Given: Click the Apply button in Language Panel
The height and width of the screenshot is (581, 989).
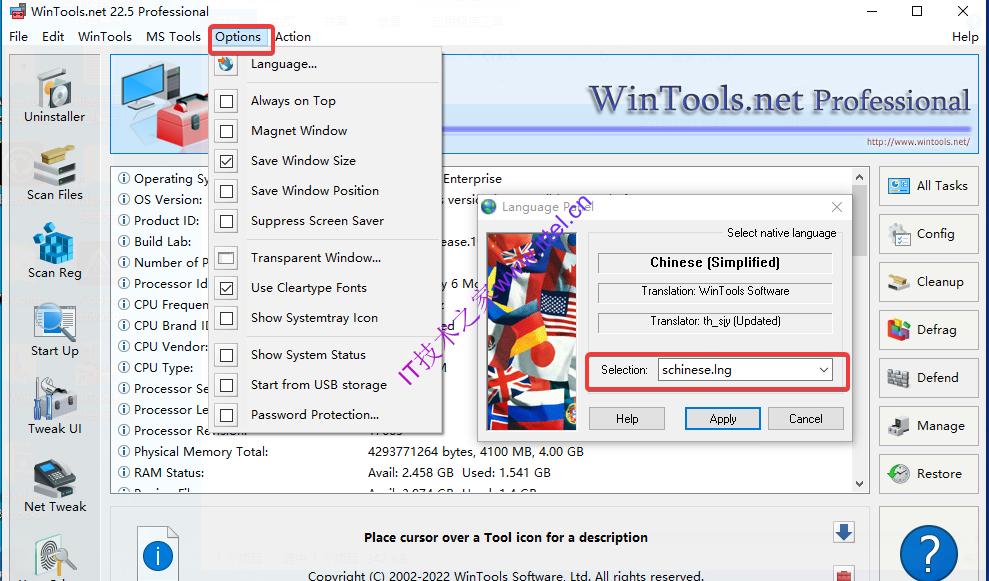Looking at the screenshot, I should 722,419.
